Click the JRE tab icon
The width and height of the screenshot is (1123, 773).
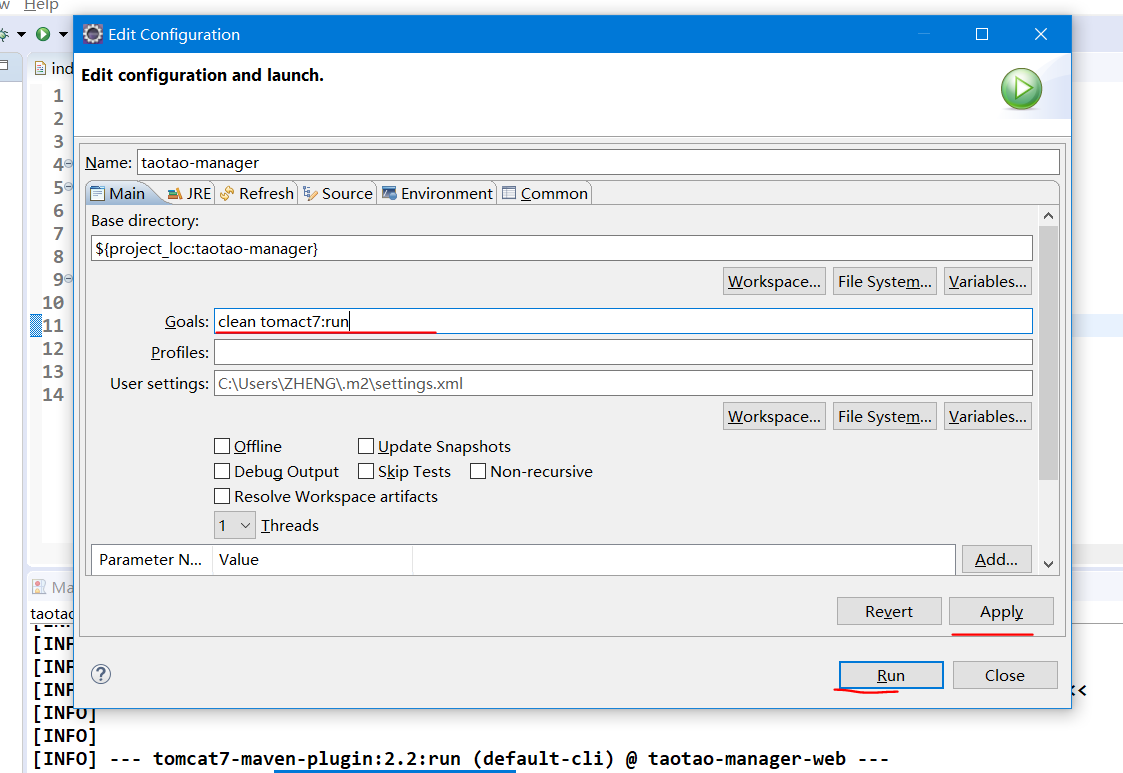click(x=174, y=193)
